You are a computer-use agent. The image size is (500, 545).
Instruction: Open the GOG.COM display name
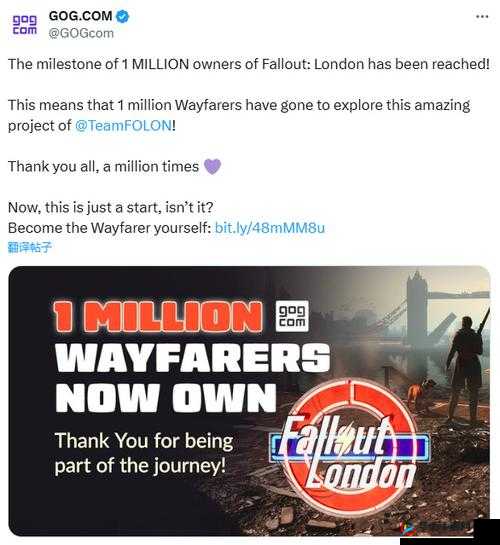tap(80, 16)
